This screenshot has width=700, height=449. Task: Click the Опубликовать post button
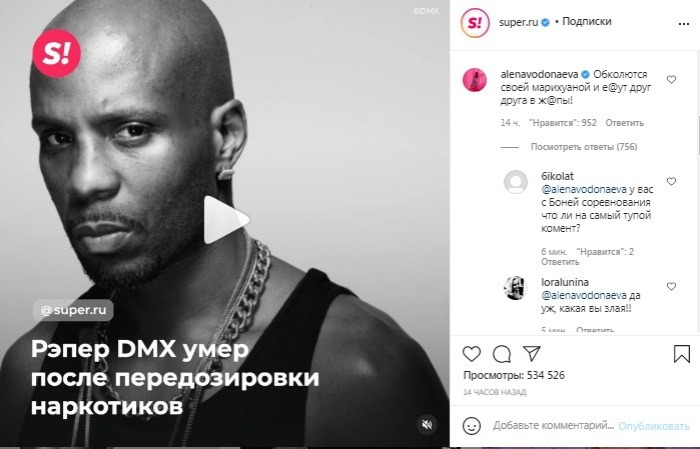pyautogui.click(x=654, y=426)
